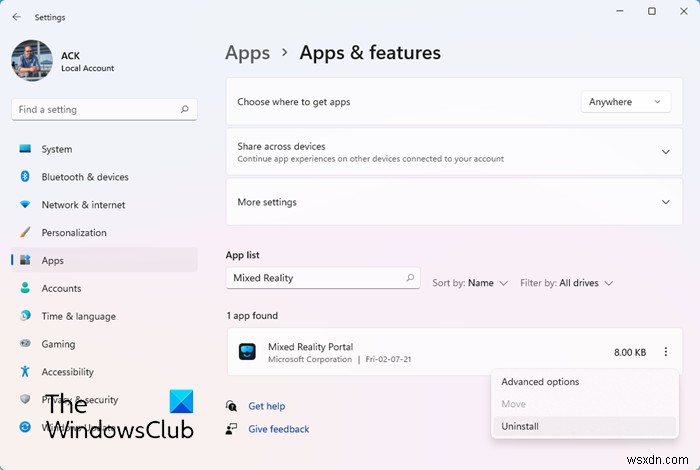Click the Choose where to get apps label

[x=294, y=102]
